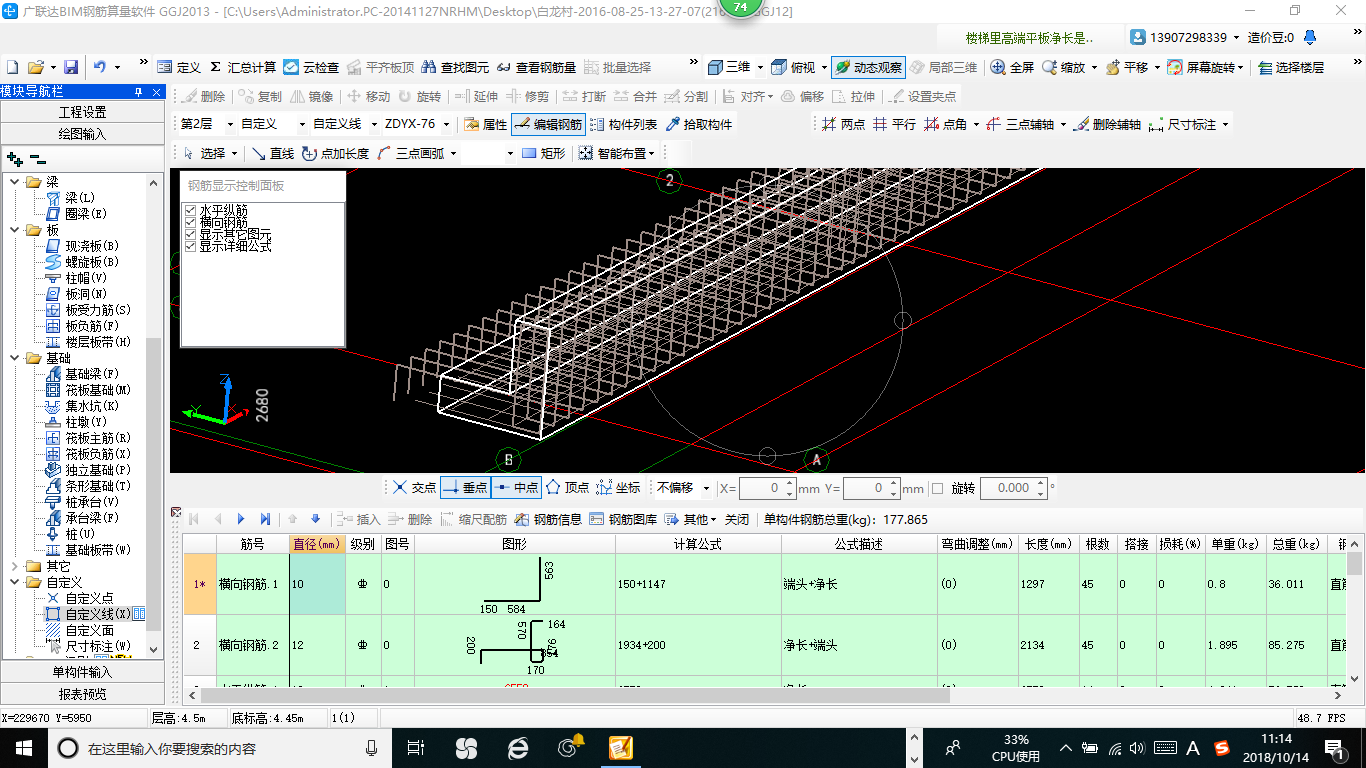Open Windows Start menu
This screenshot has height=768, width=1366.
tap(22, 747)
